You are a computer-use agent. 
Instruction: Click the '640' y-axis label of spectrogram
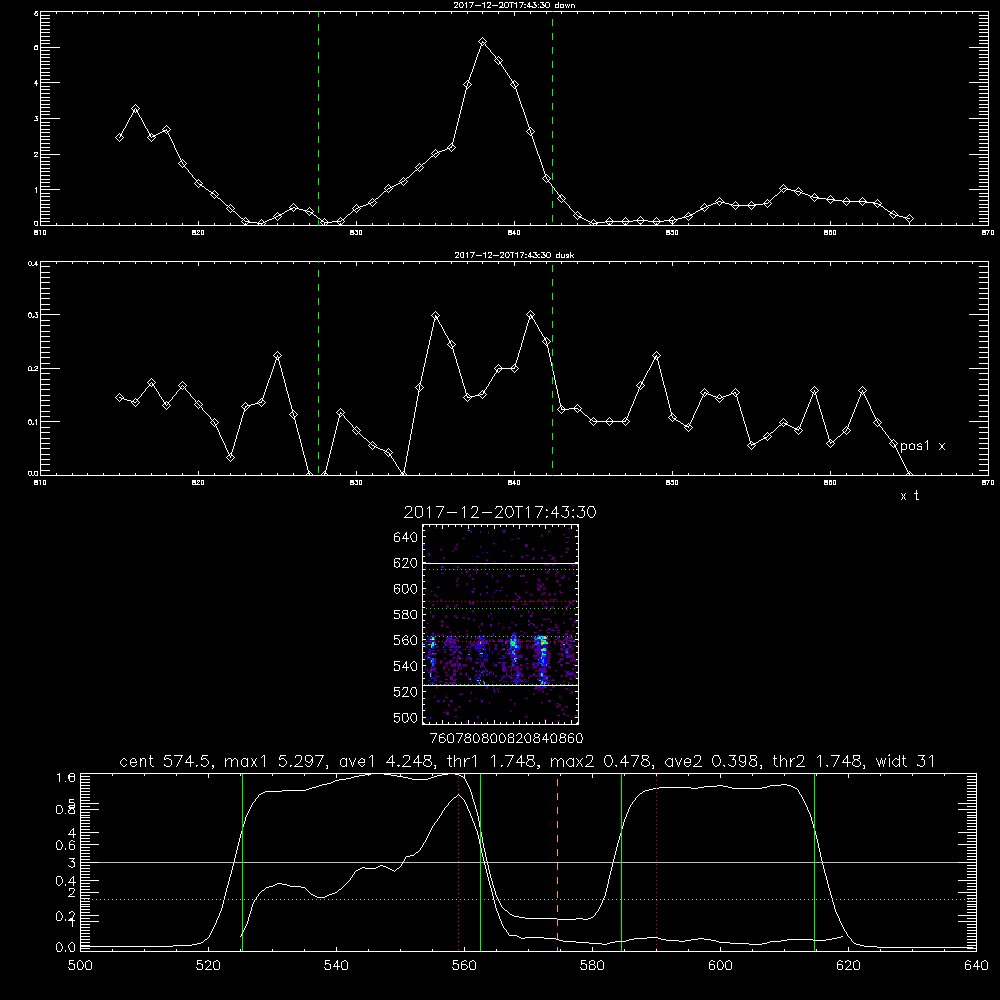(x=406, y=538)
